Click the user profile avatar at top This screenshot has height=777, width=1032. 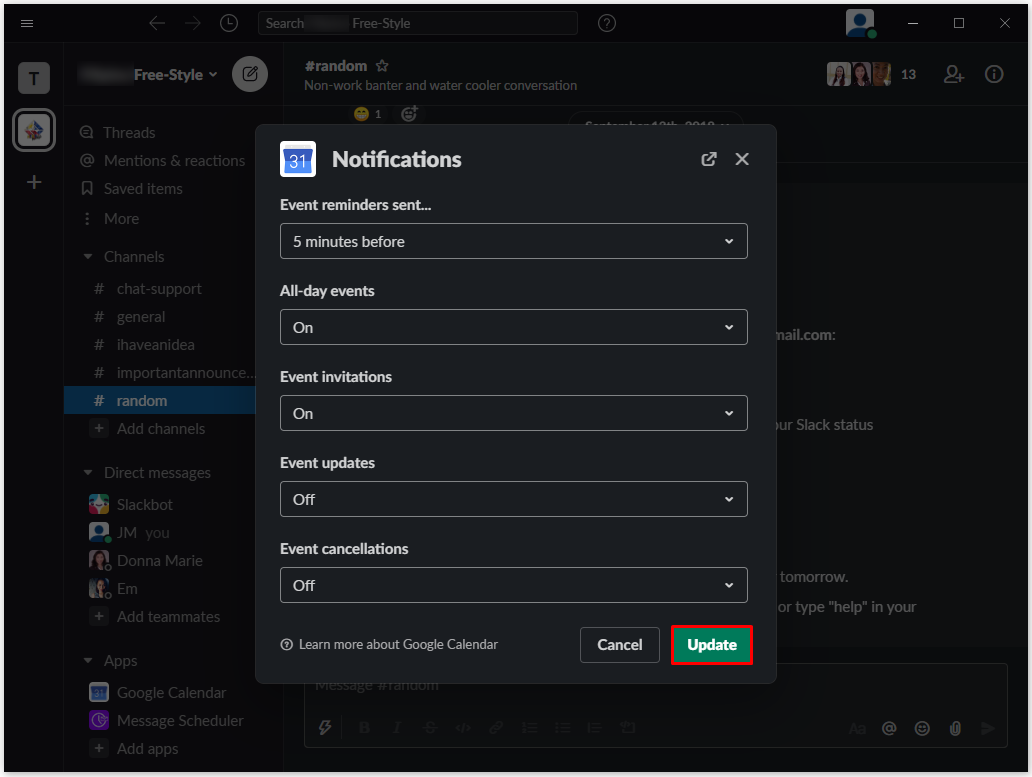860,24
